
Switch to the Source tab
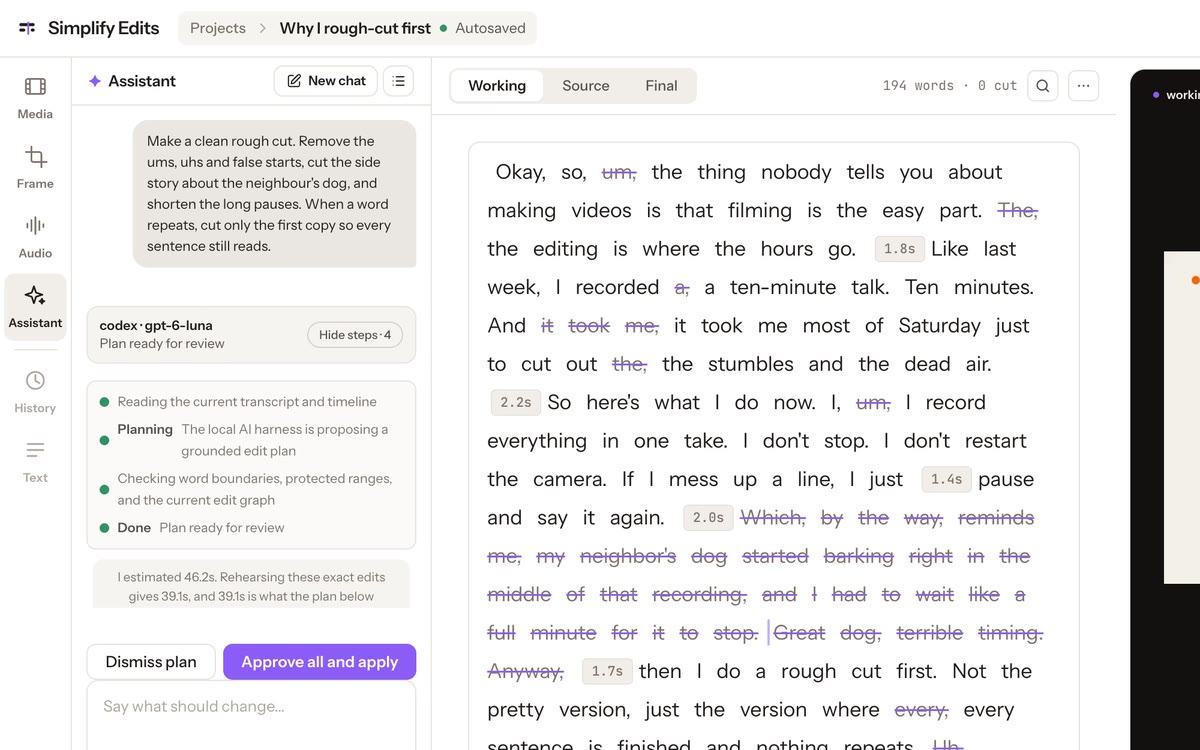coord(586,86)
